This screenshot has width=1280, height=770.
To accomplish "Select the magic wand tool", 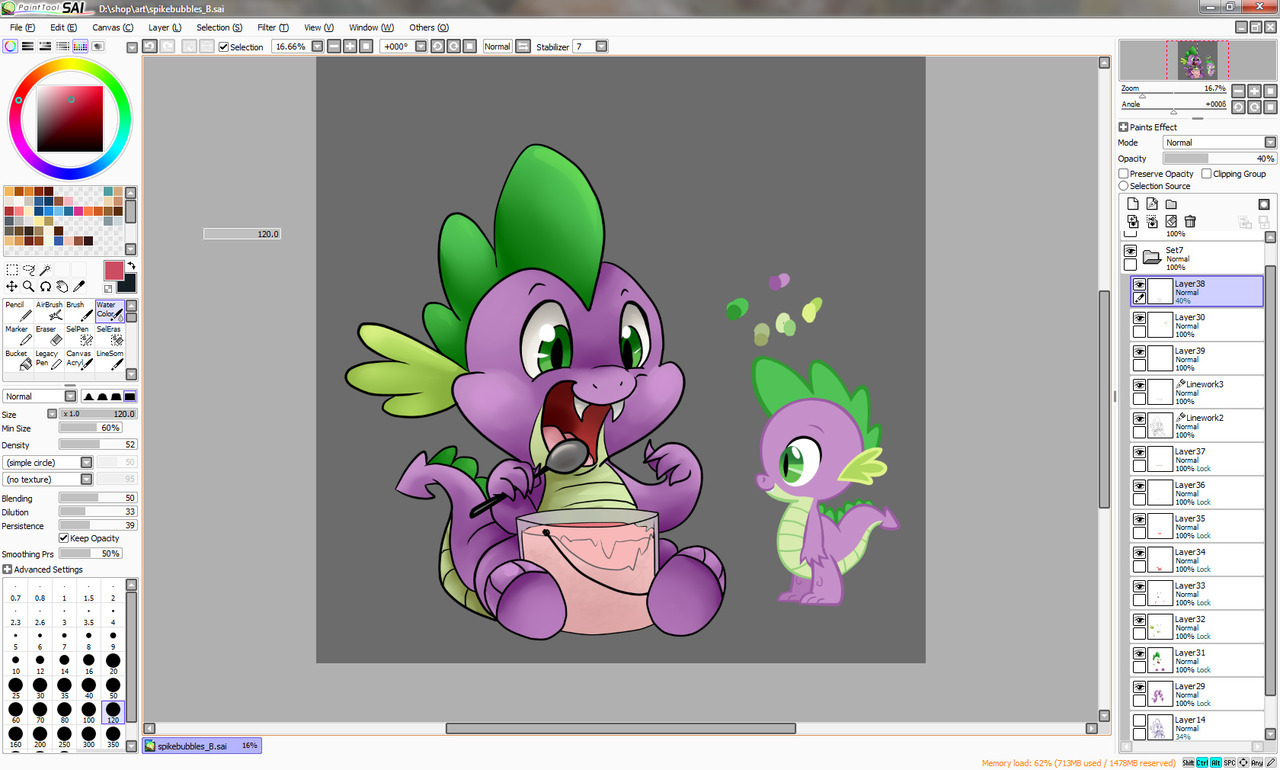I will tap(46, 270).
